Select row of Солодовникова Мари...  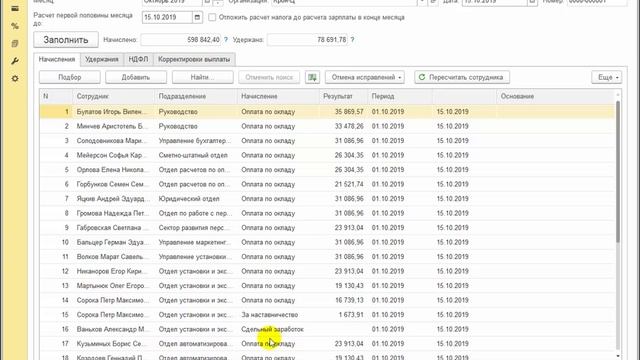click(x=327, y=141)
